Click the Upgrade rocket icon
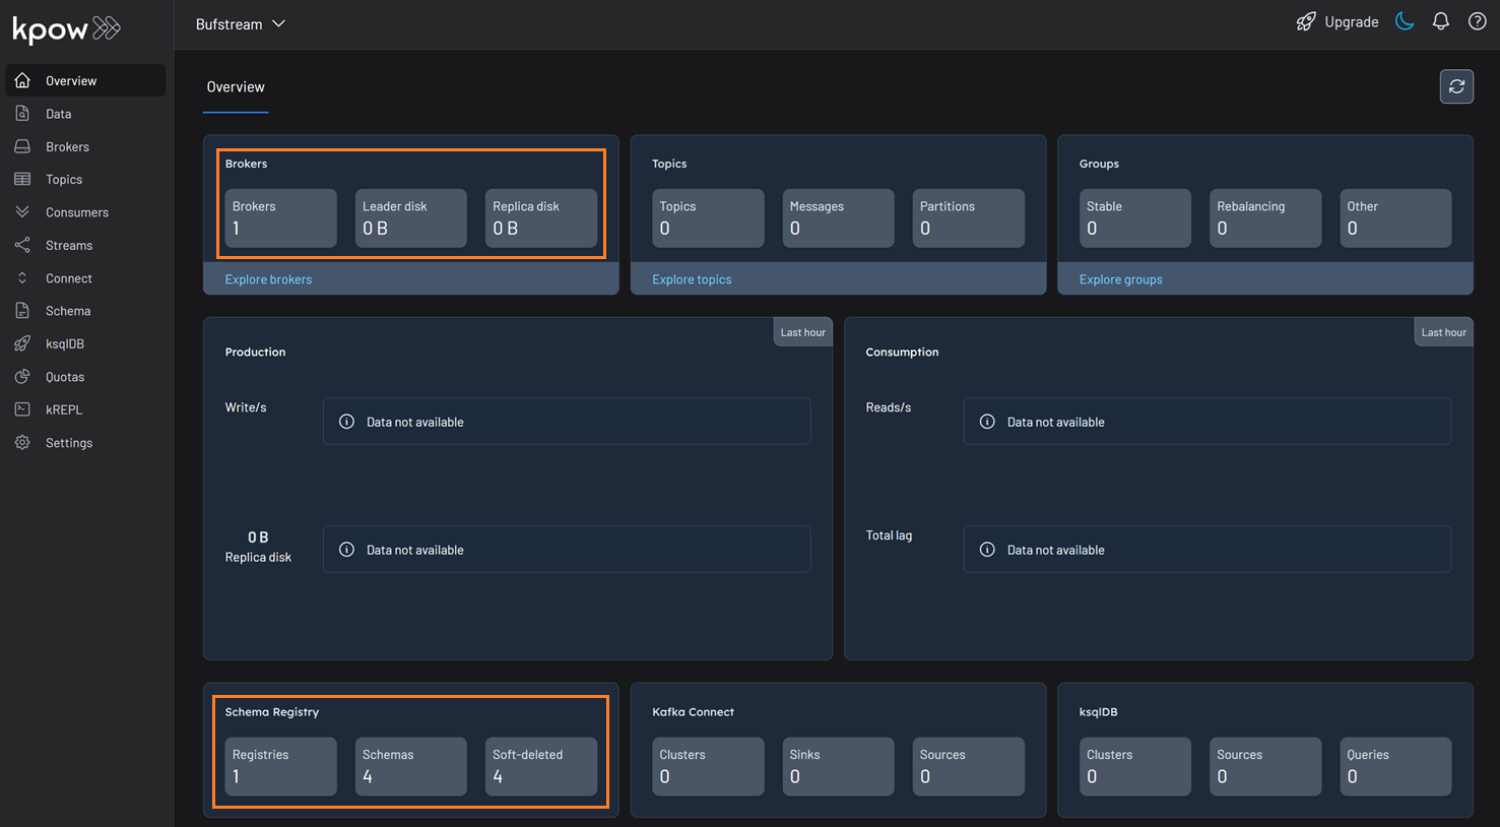The width and height of the screenshot is (1500, 827). click(1306, 21)
